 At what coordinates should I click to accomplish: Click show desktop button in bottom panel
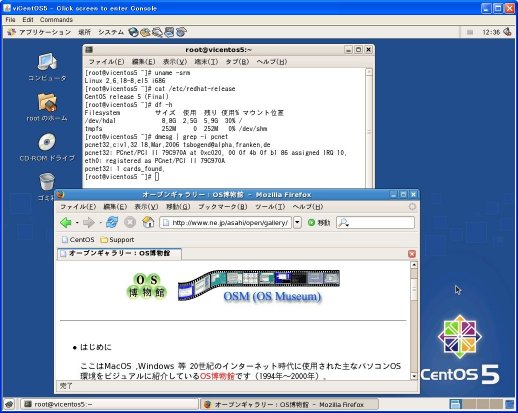[x=9, y=404]
